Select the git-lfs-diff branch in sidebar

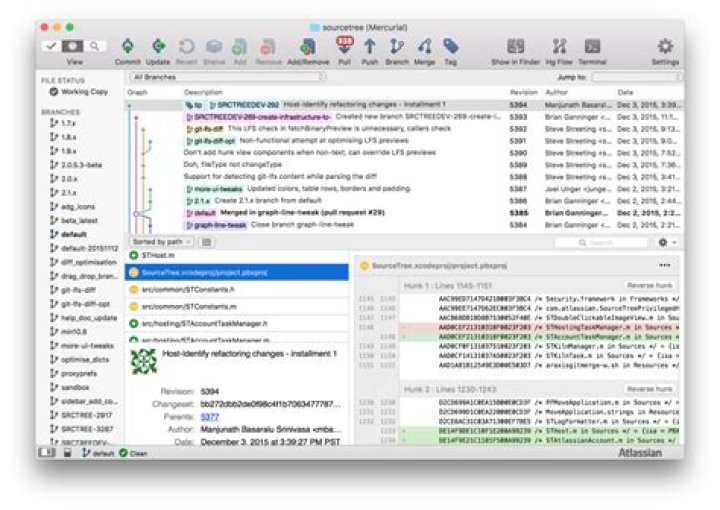pyautogui.click(x=78, y=290)
